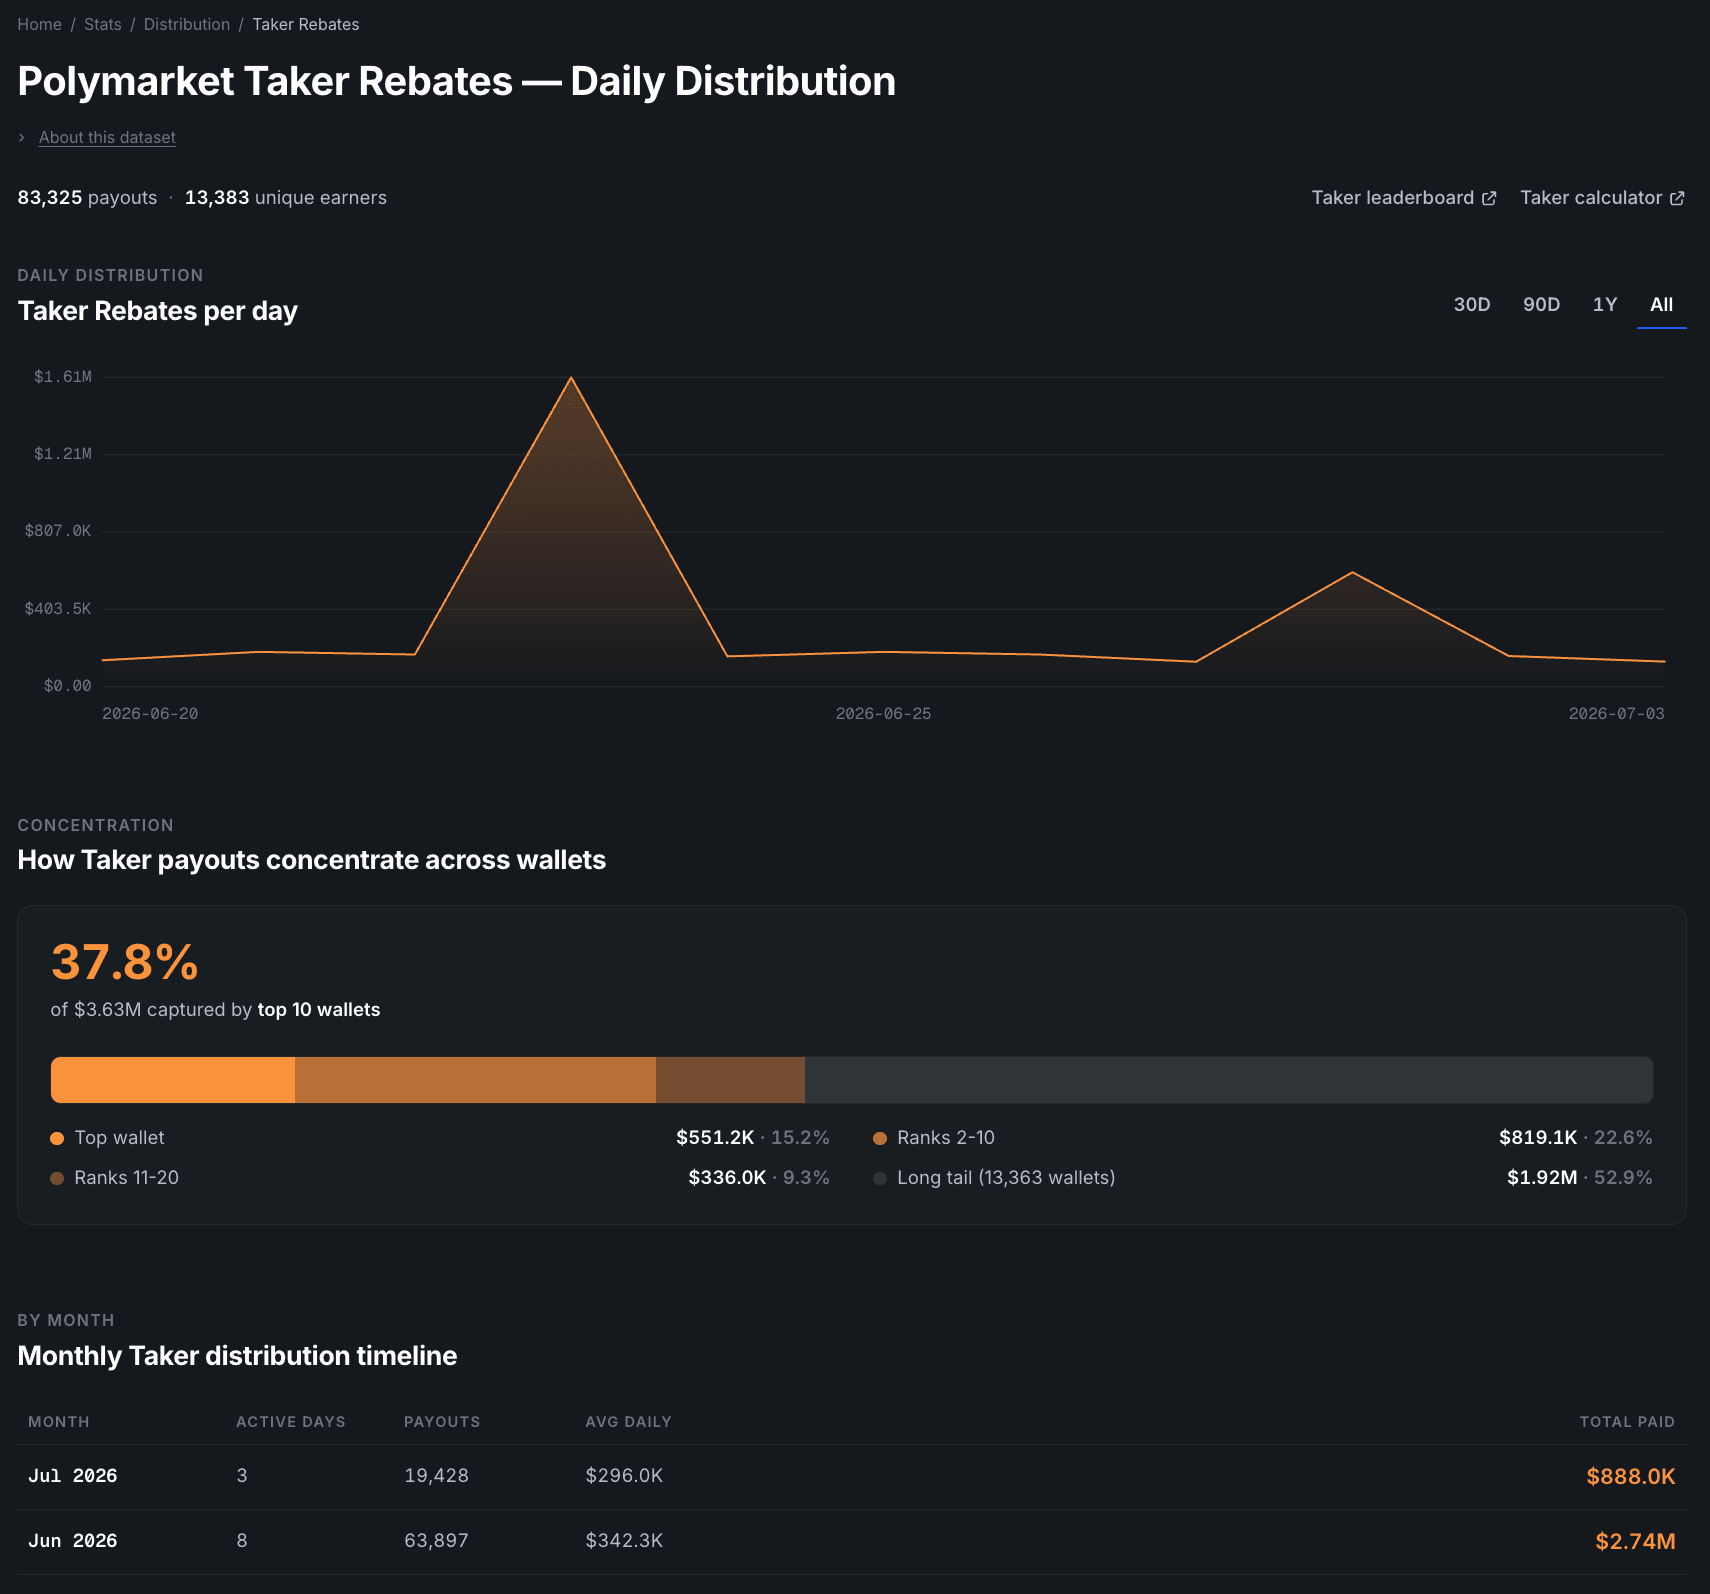Screen dimensions: 1710x1594
Task: Select the $888.0K total paid cell
Action: pyautogui.click(x=1631, y=1476)
